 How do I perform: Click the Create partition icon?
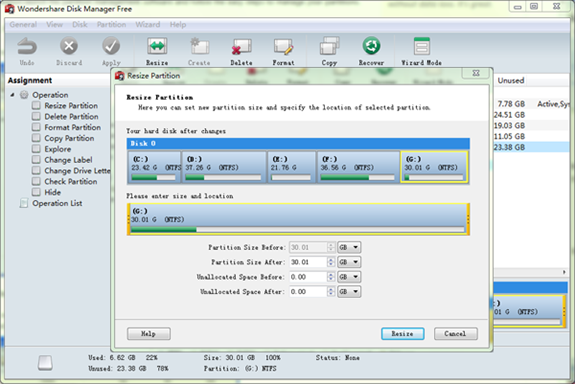[199, 47]
